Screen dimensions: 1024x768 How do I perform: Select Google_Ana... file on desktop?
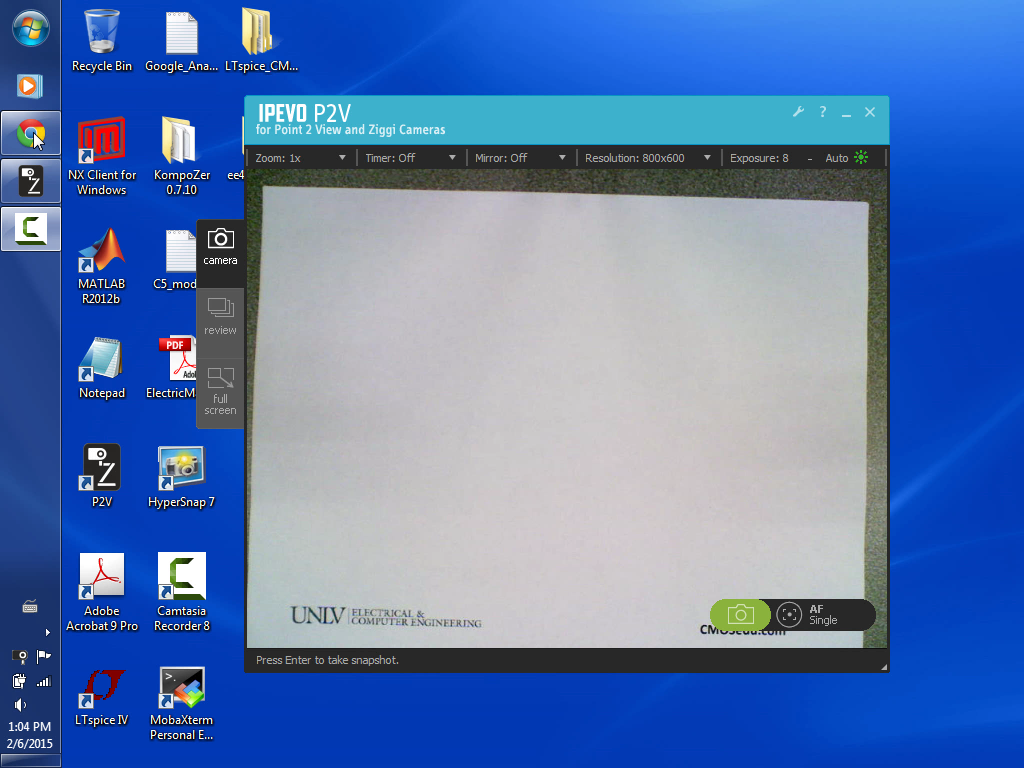tap(182, 40)
